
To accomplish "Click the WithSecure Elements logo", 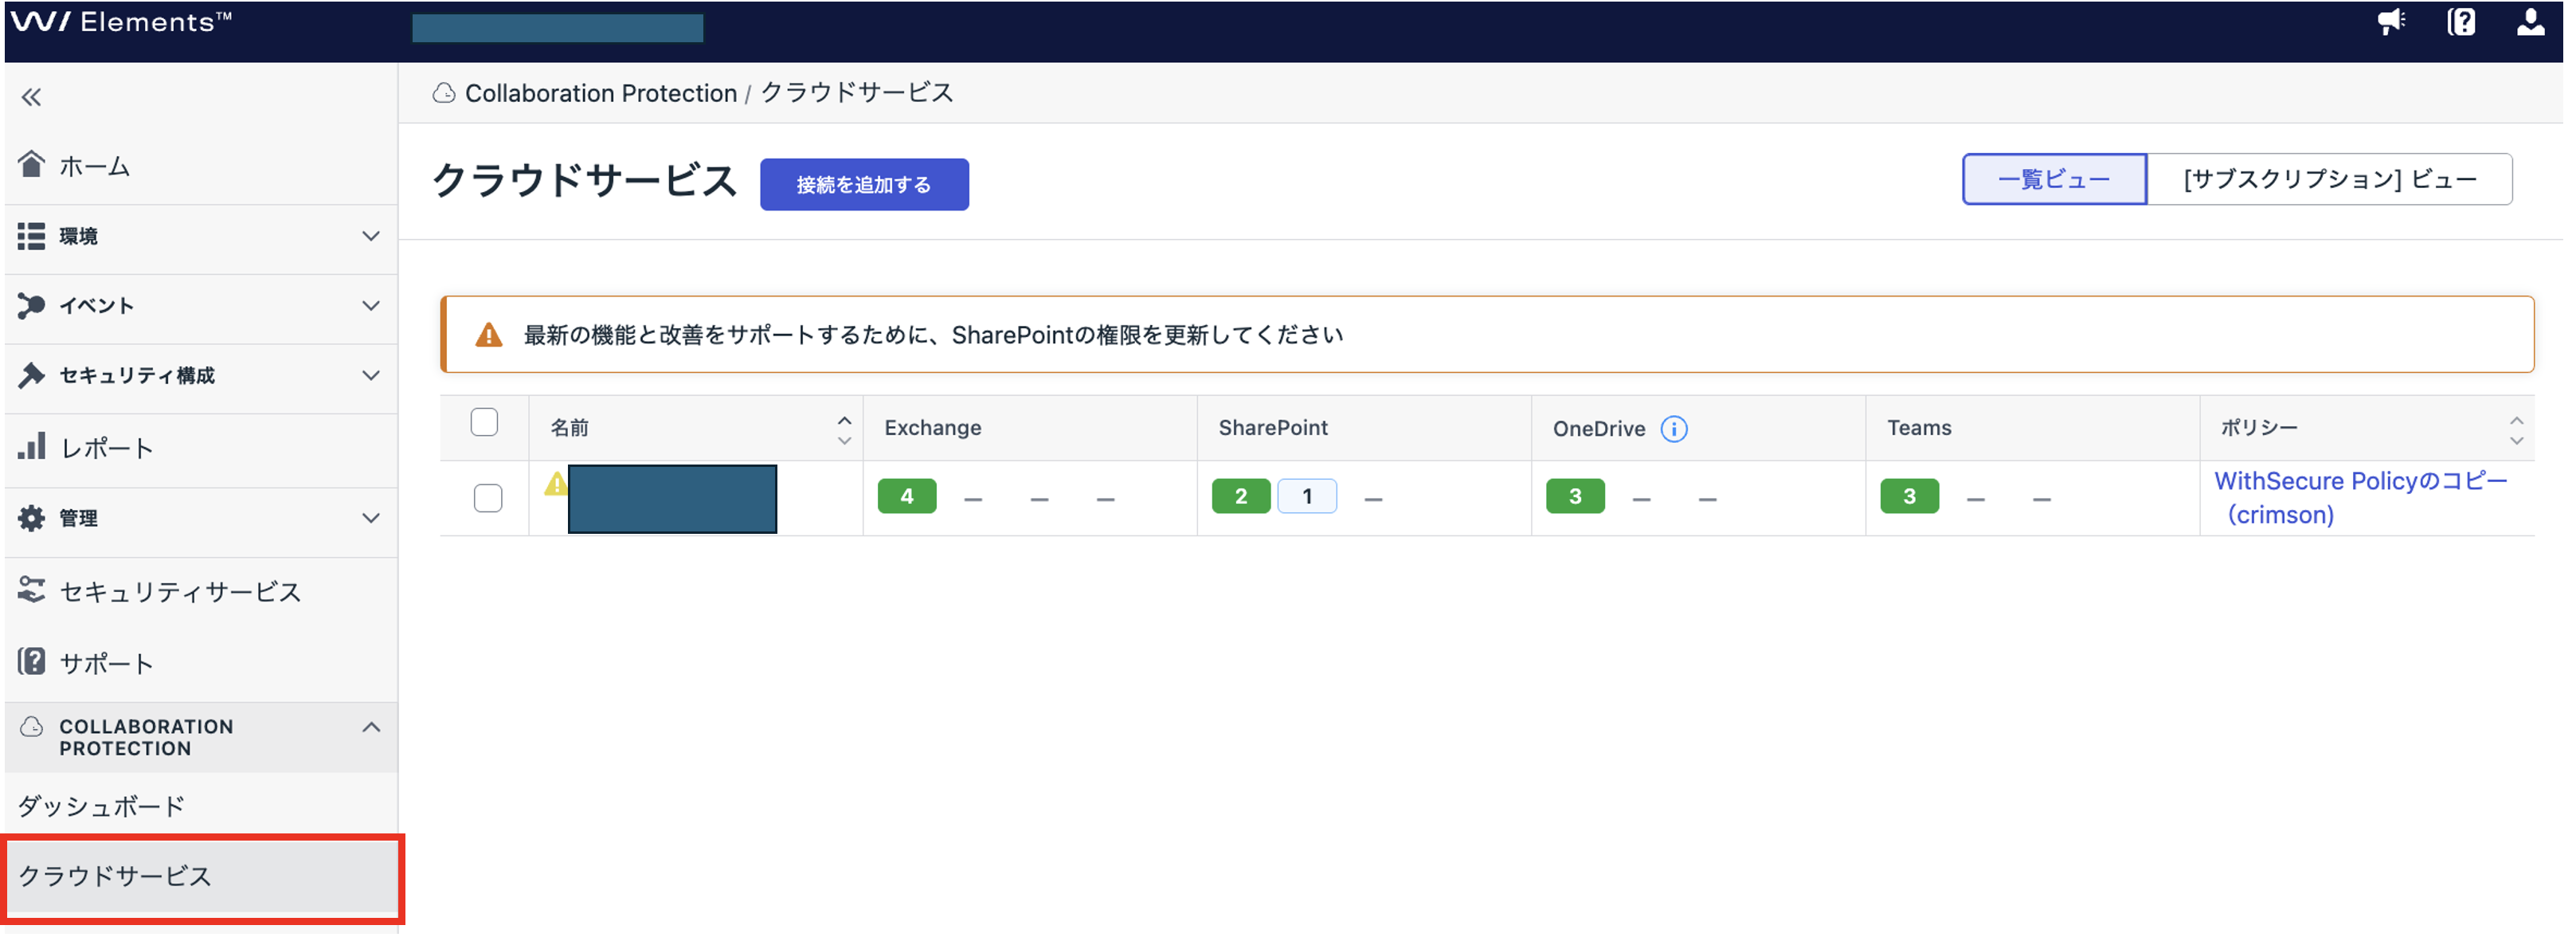I will [122, 21].
